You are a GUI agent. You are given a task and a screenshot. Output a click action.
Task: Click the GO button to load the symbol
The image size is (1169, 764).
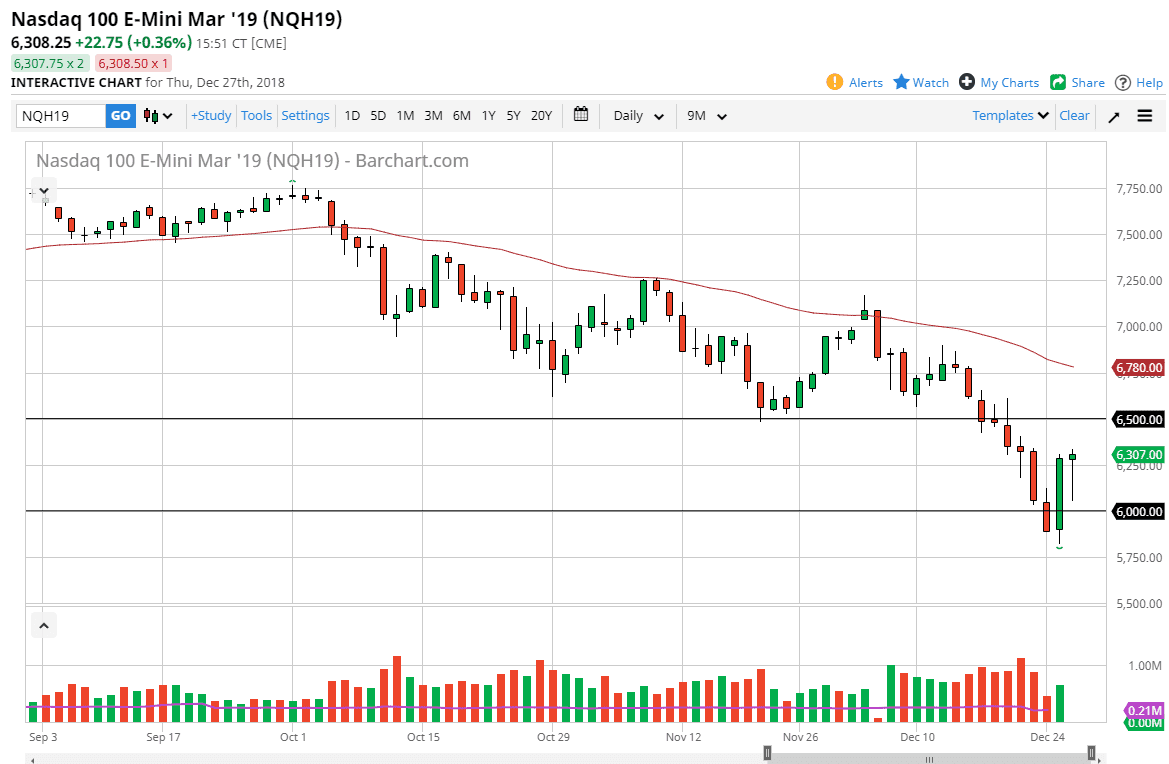coord(119,115)
